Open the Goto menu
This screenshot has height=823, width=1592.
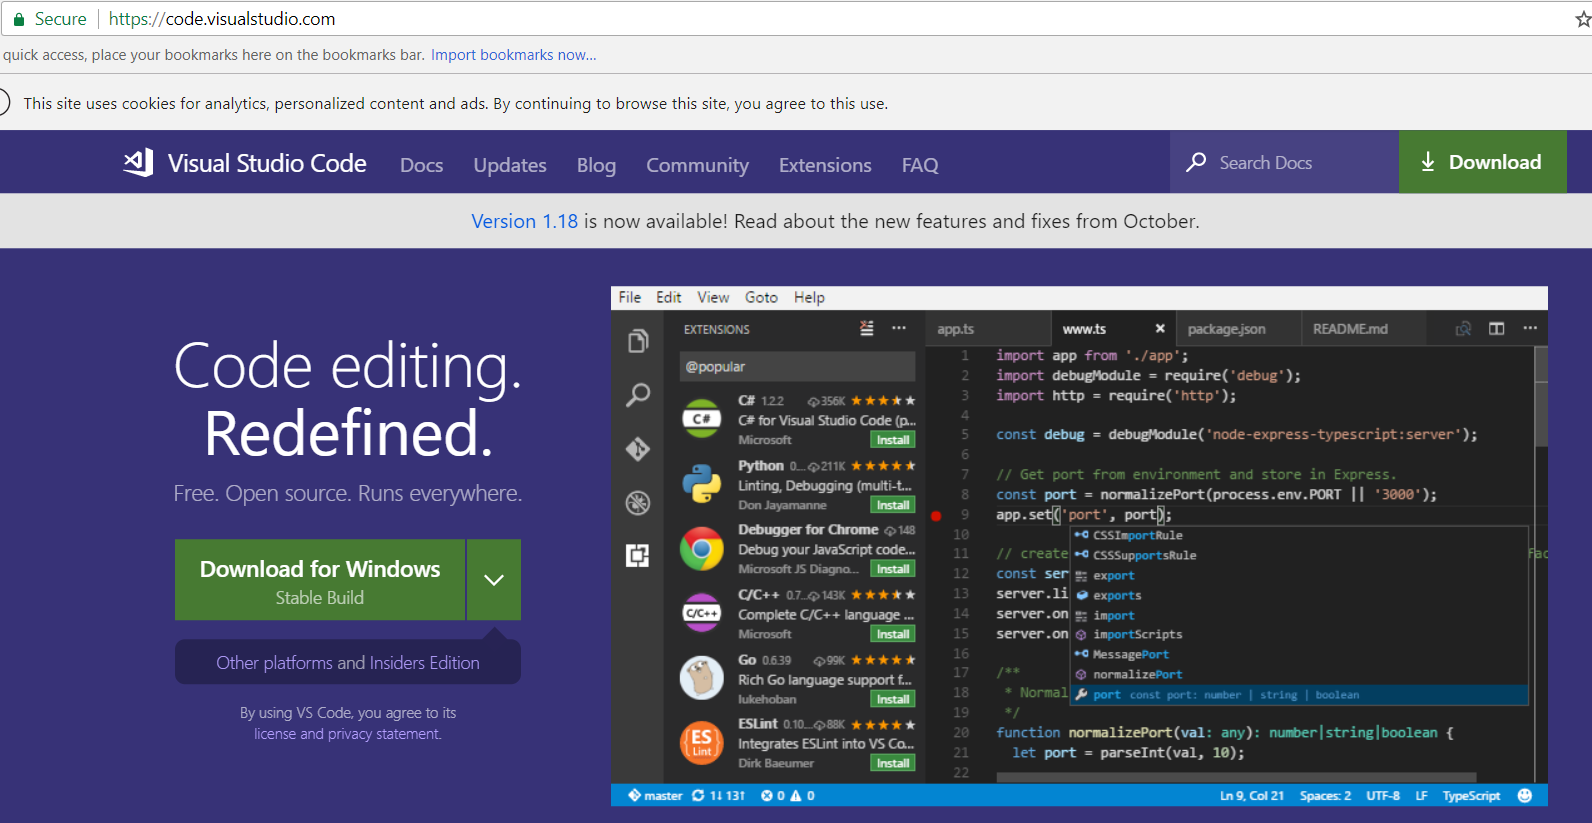click(x=761, y=297)
